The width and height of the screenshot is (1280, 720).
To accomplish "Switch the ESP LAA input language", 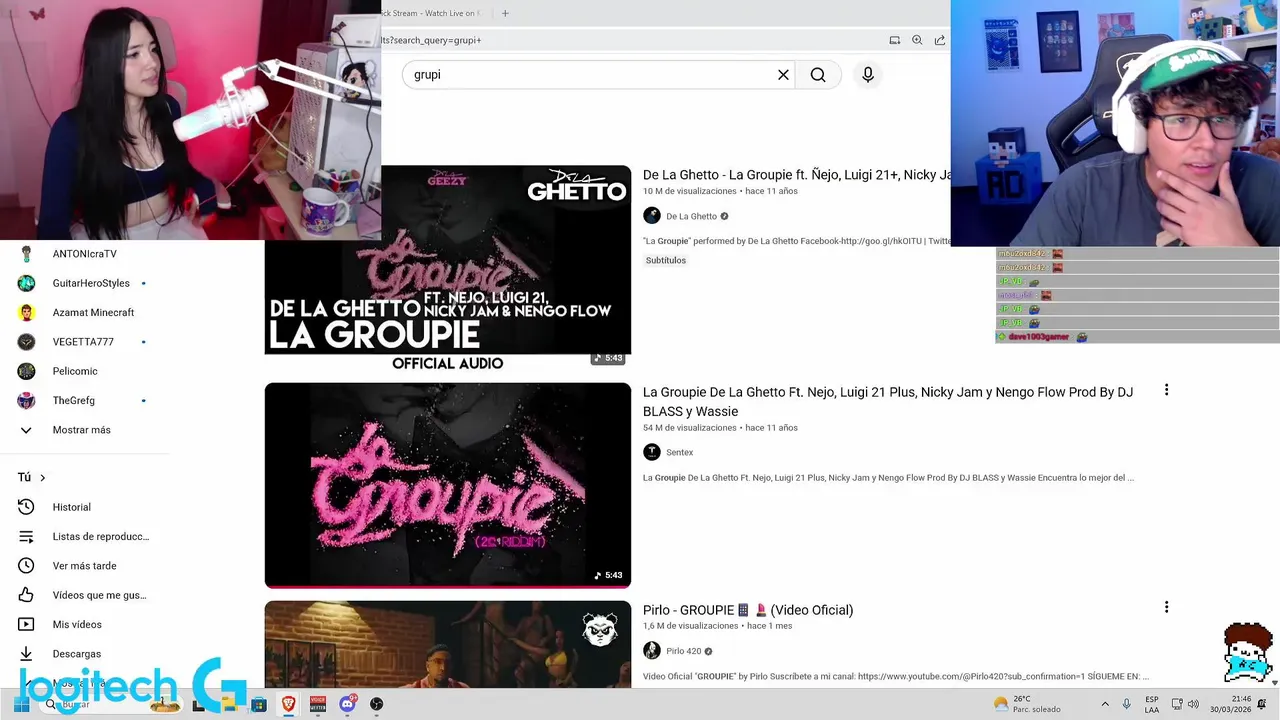I will coord(1152,704).
